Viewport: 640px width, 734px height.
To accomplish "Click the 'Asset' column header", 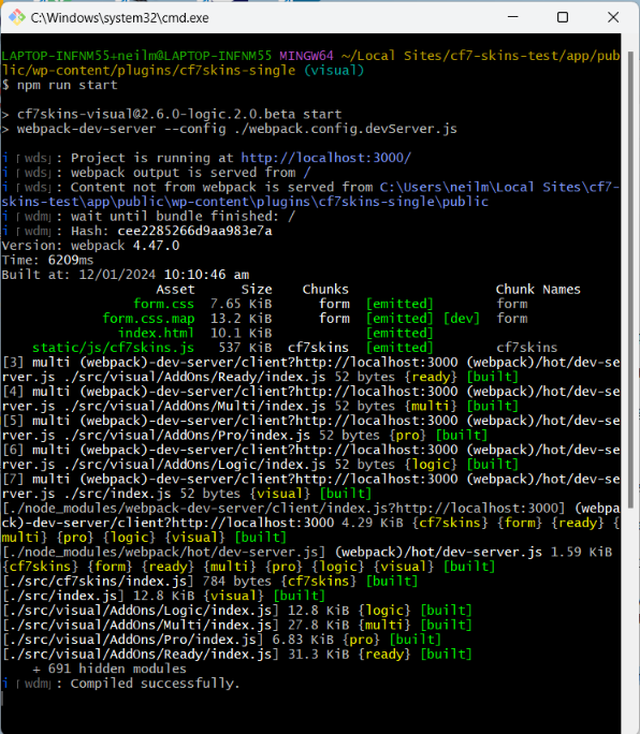I will [175, 289].
